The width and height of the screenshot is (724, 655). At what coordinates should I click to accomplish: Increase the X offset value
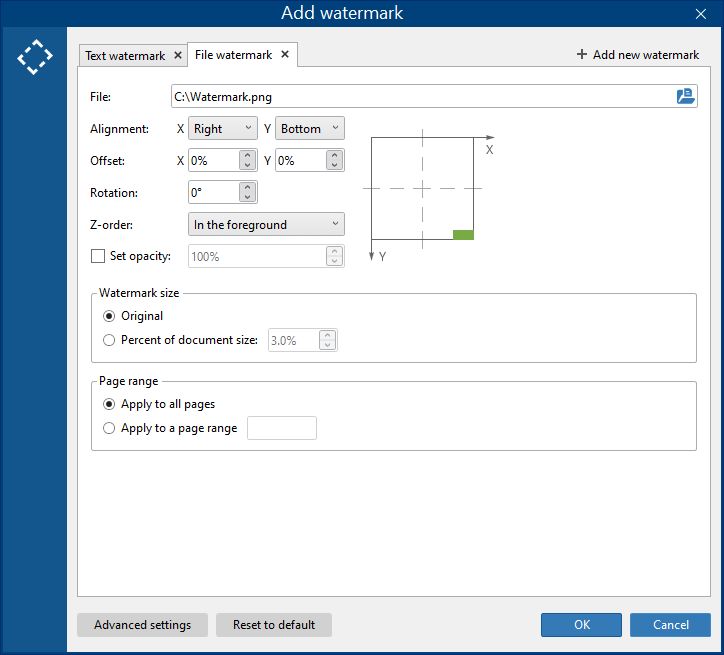click(x=247, y=156)
